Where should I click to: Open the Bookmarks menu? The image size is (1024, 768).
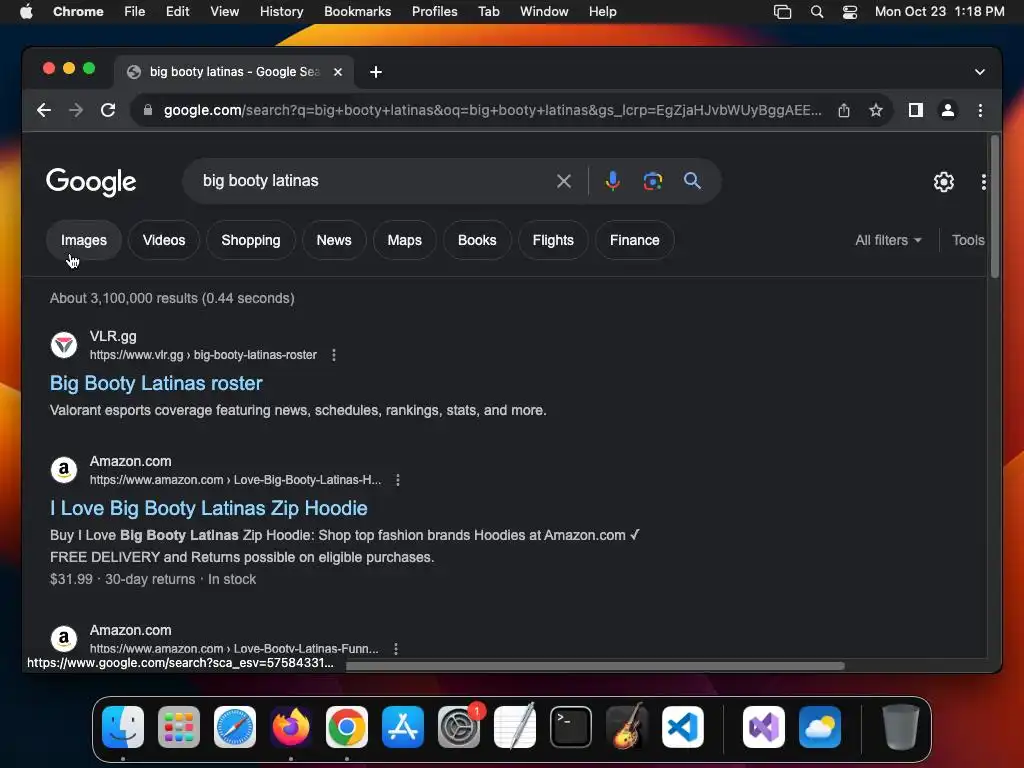tap(357, 12)
